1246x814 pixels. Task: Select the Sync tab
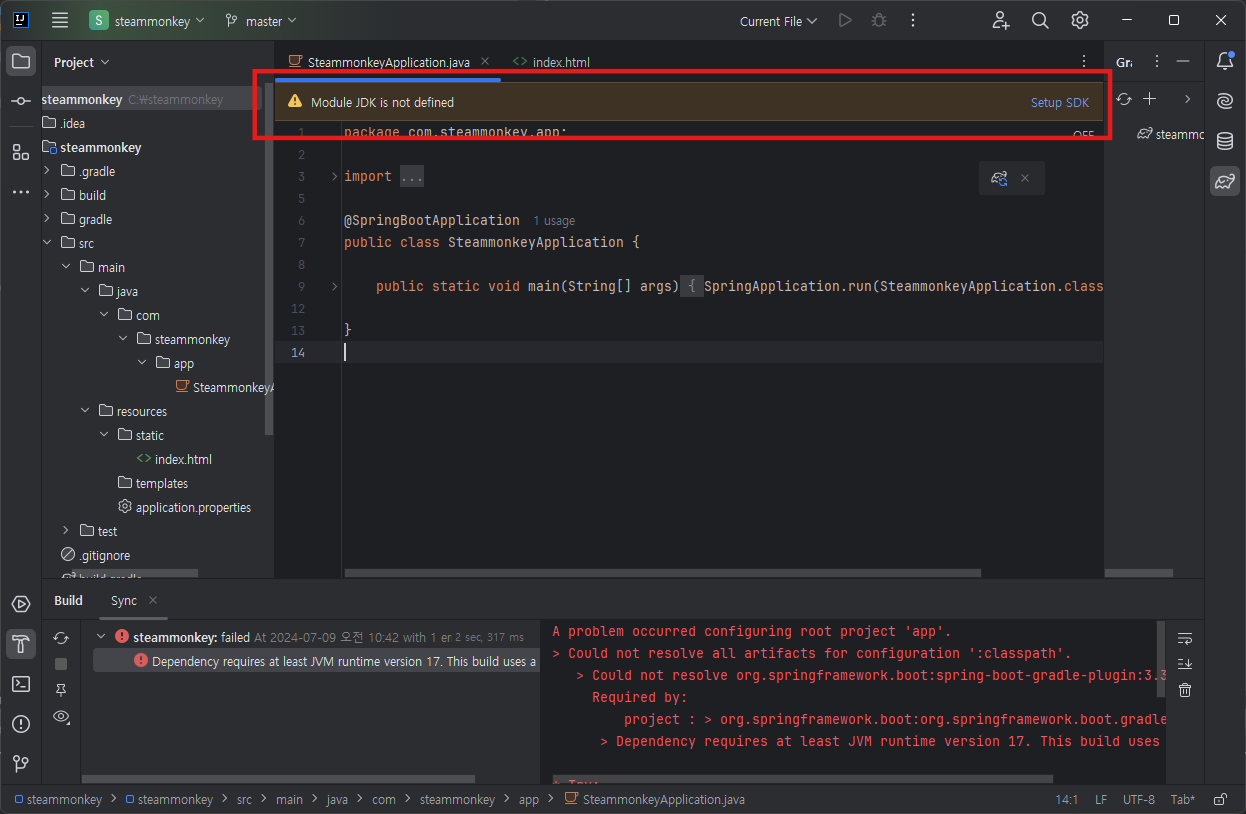(124, 600)
